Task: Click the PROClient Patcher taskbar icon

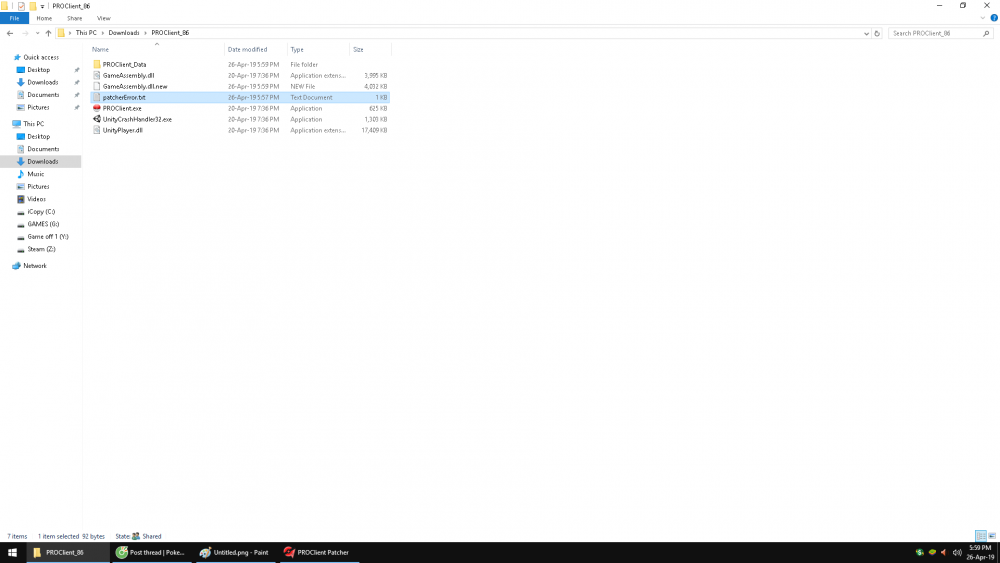Action: point(316,552)
